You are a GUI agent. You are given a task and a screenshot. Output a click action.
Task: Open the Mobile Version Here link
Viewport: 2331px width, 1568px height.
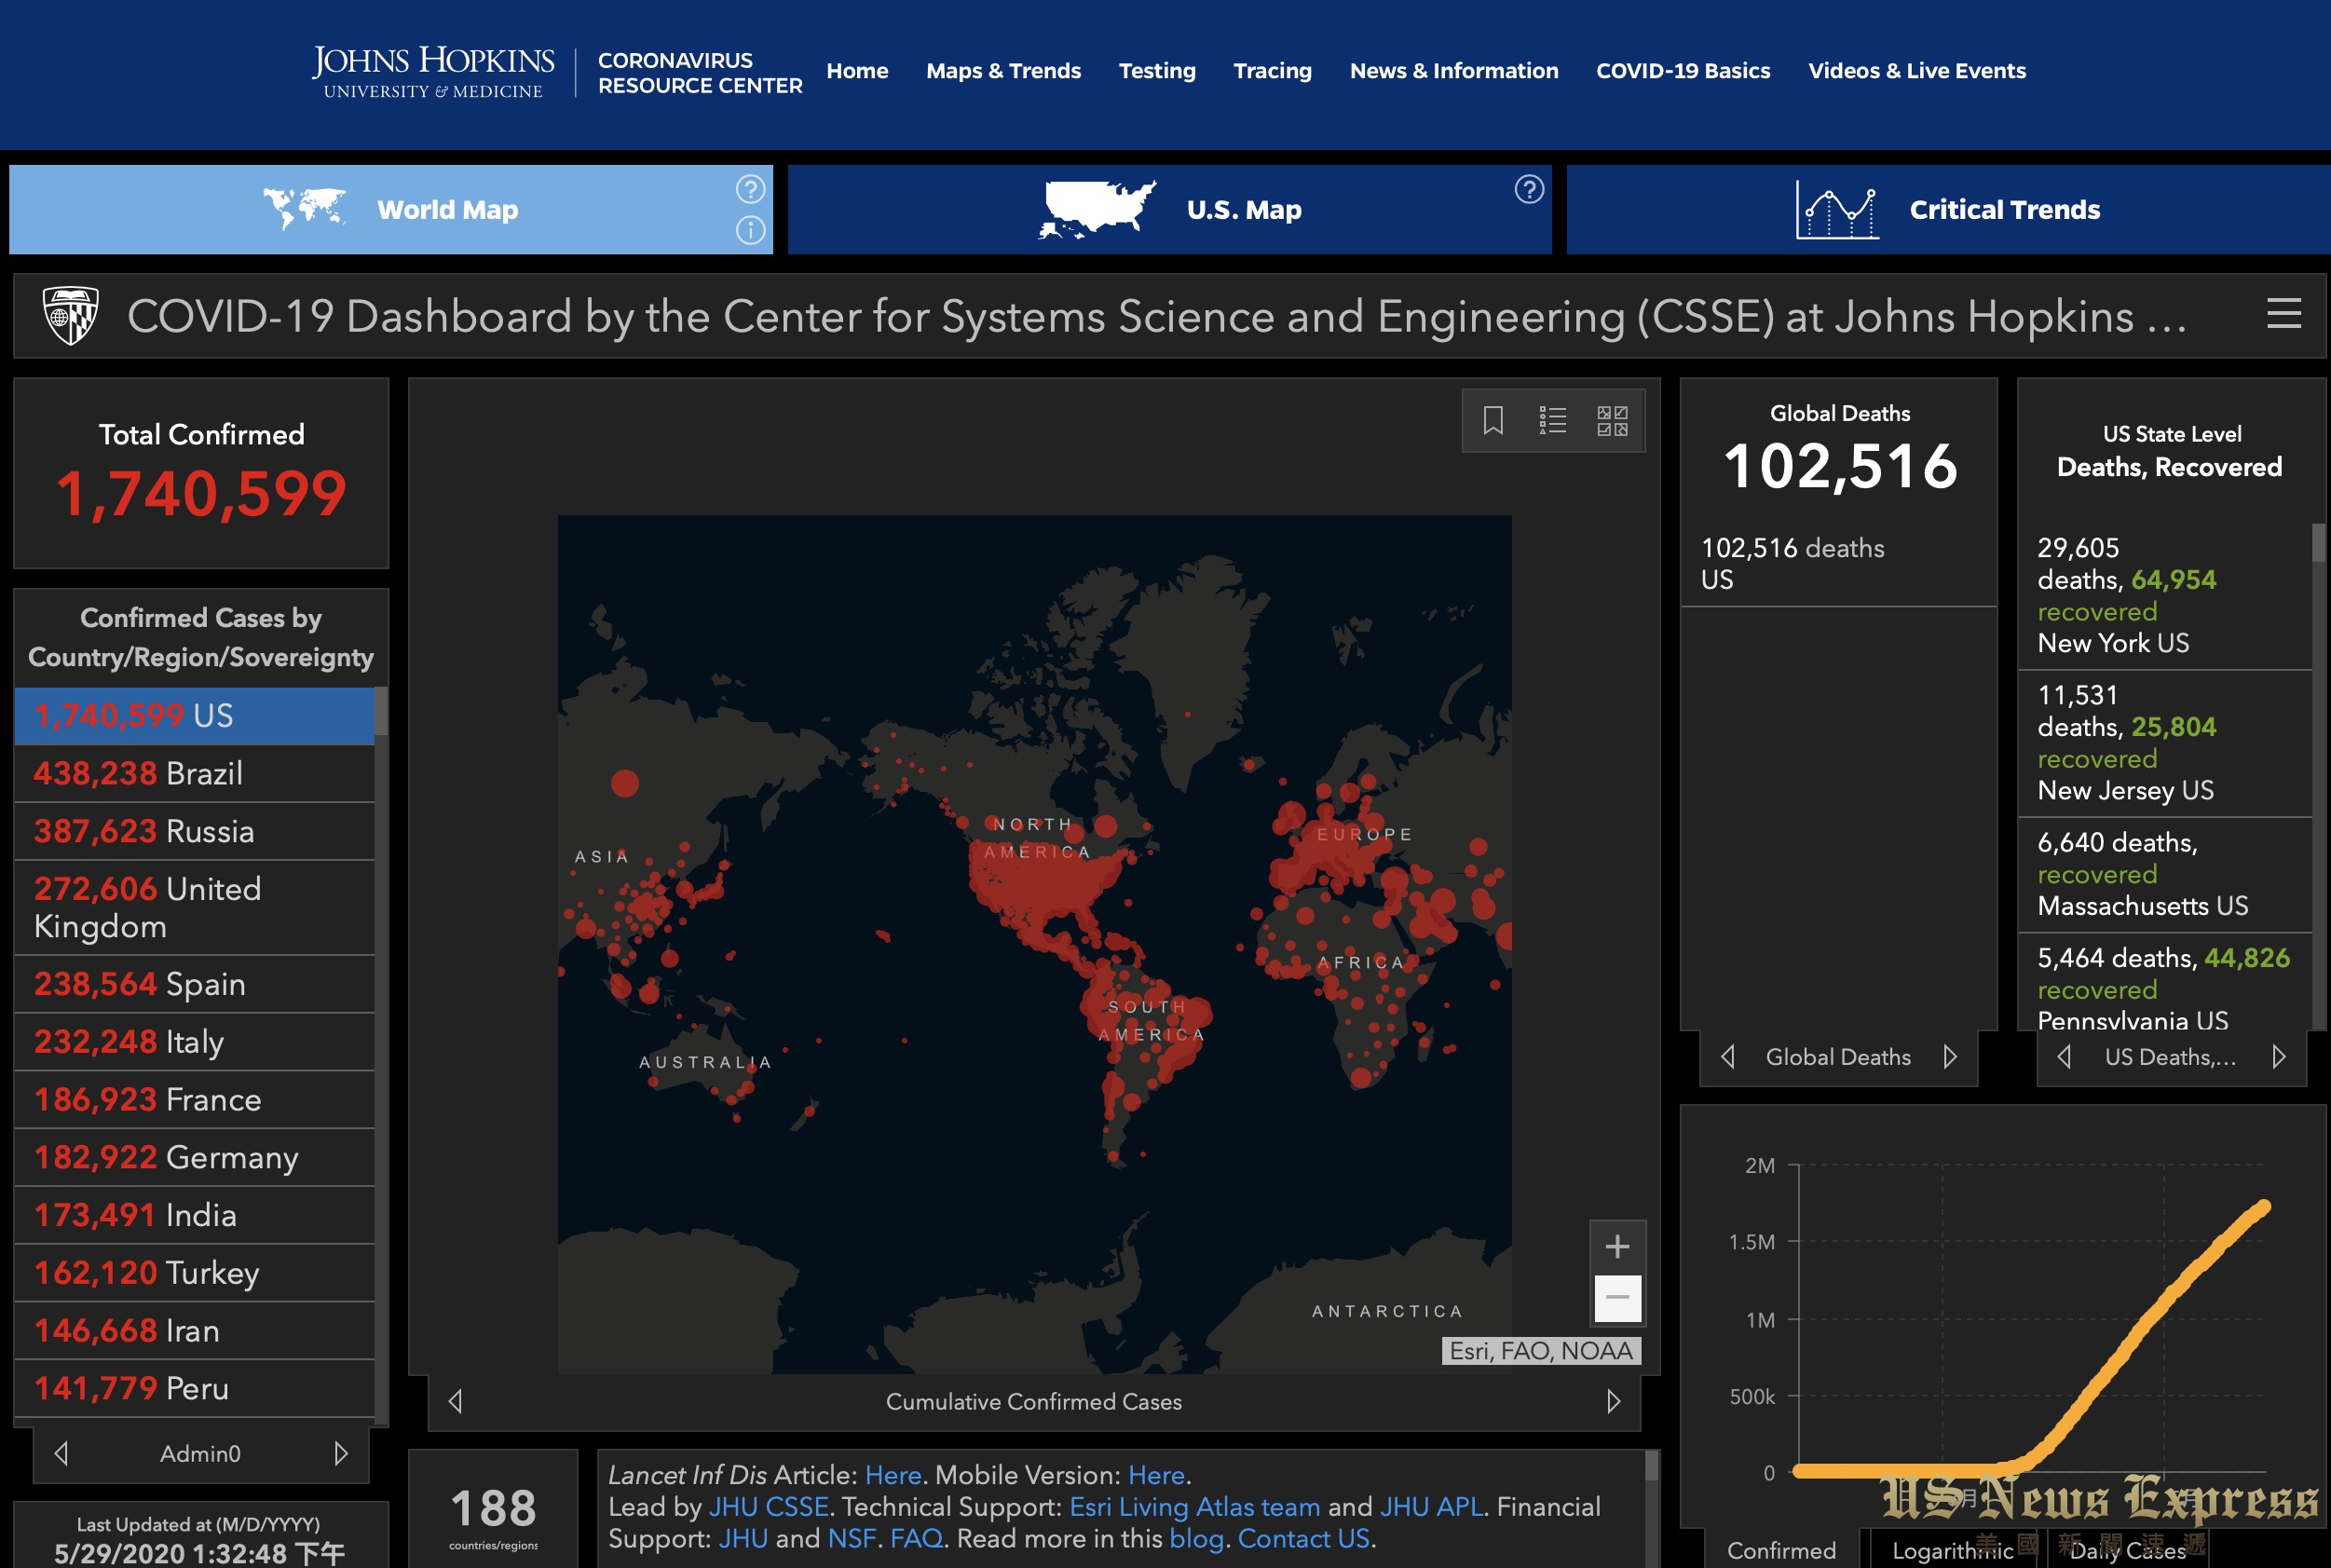click(1156, 1475)
